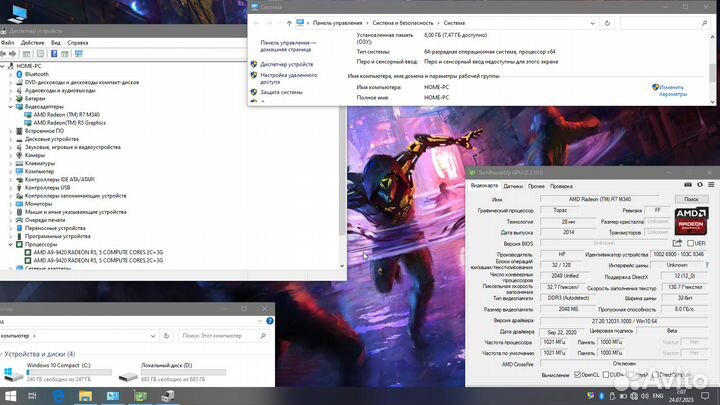This screenshot has width=720, height=405.
Task: Open the Действие menu in Device Manager
Action: pos(33,43)
